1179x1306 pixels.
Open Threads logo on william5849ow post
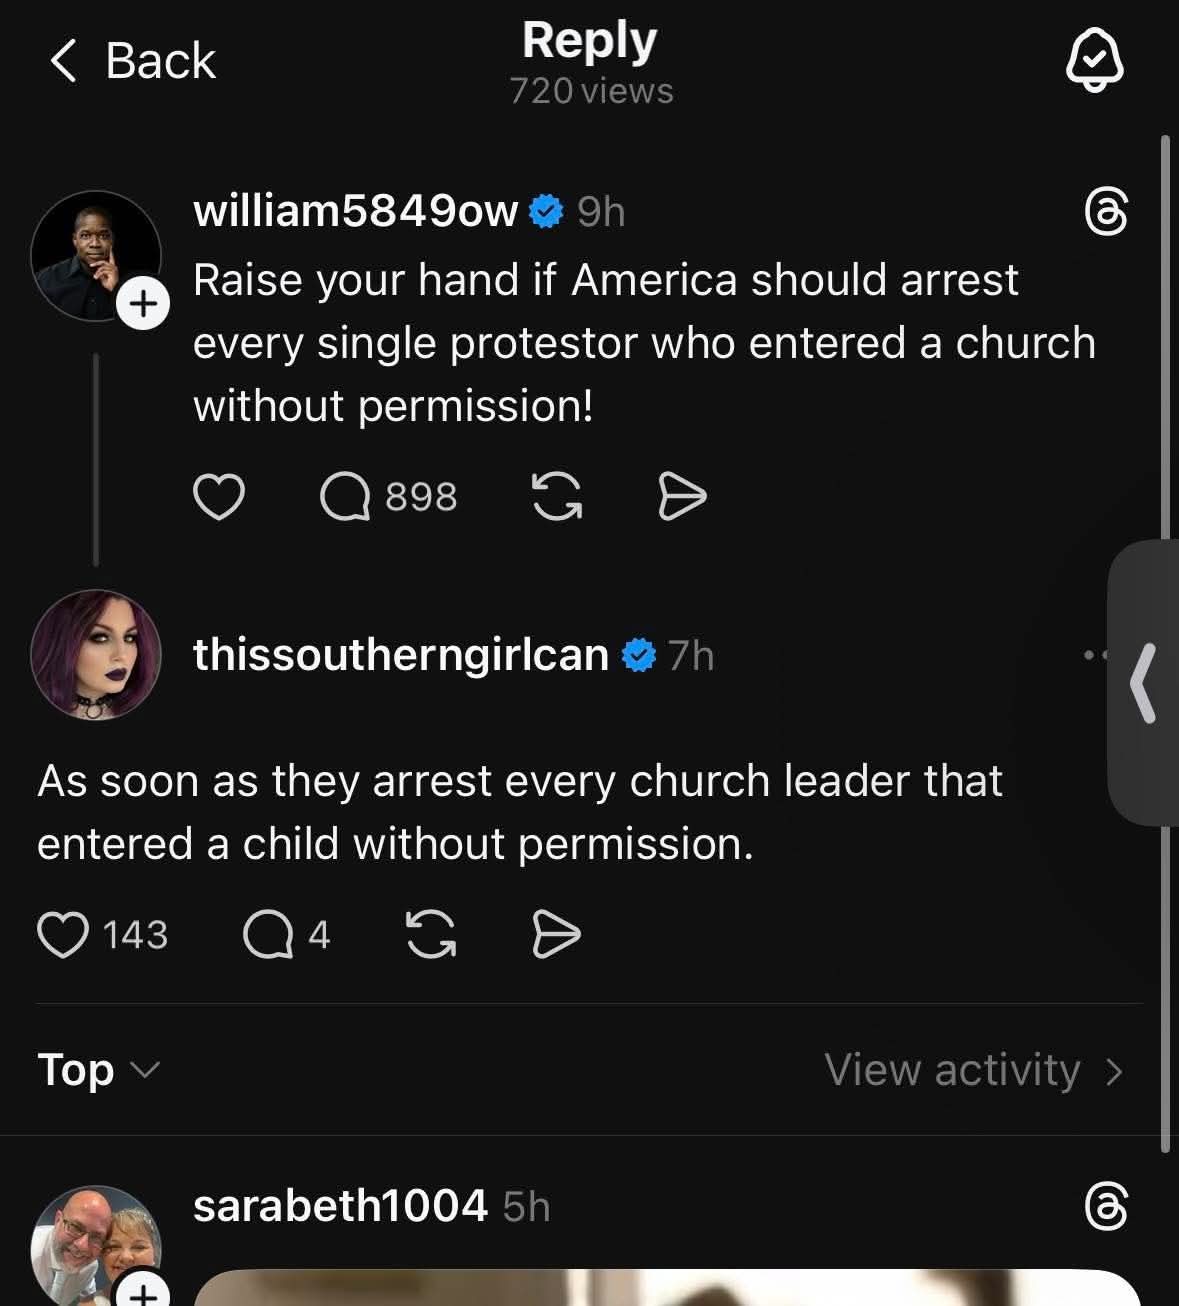[x=1106, y=213]
